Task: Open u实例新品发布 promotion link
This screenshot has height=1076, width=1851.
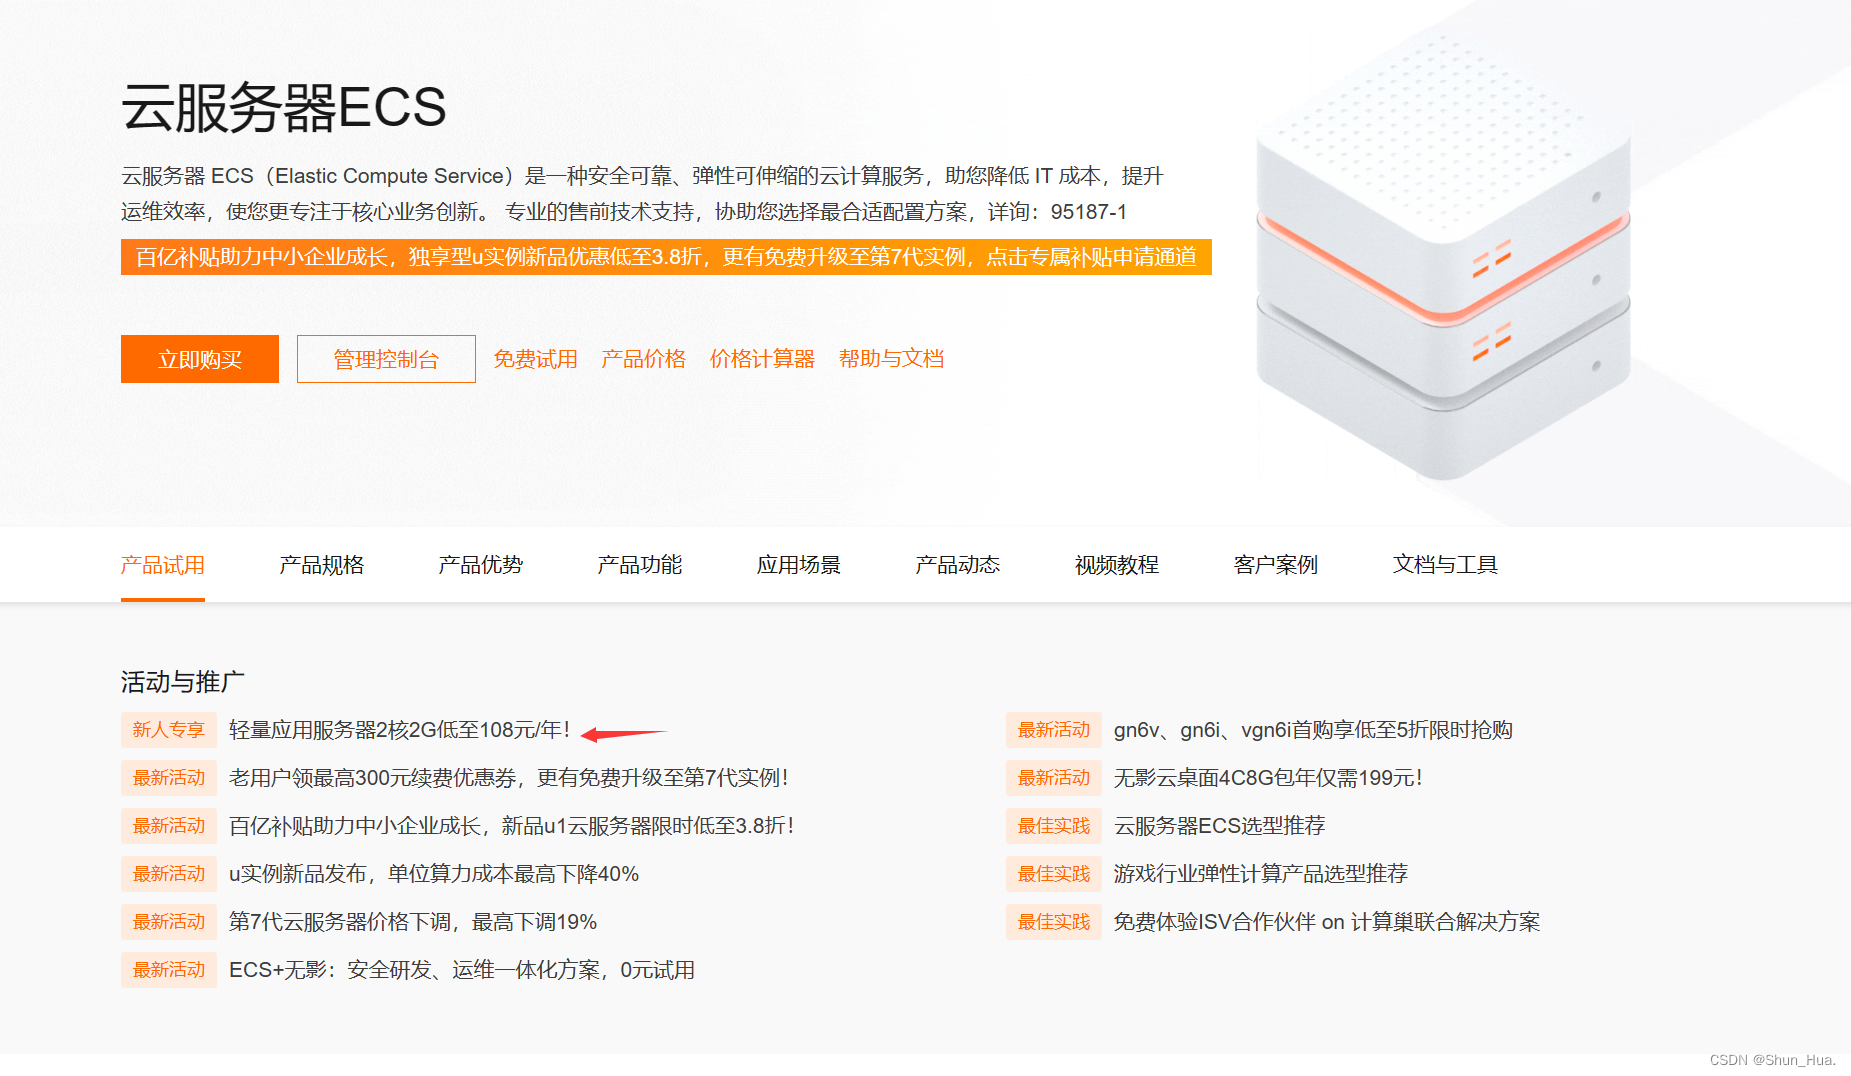Action: tap(434, 874)
